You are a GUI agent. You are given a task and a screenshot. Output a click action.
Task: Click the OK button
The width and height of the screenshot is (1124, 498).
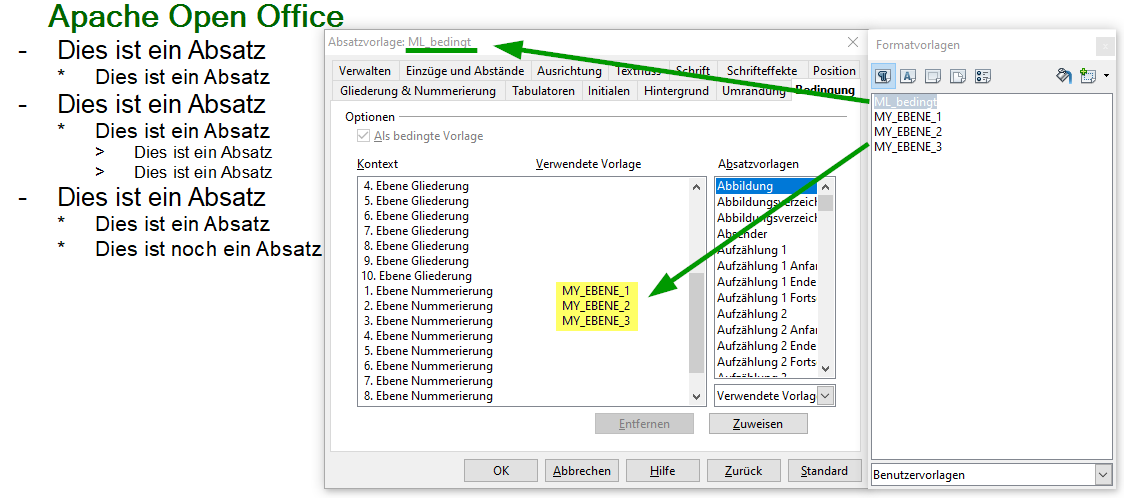(x=501, y=471)
